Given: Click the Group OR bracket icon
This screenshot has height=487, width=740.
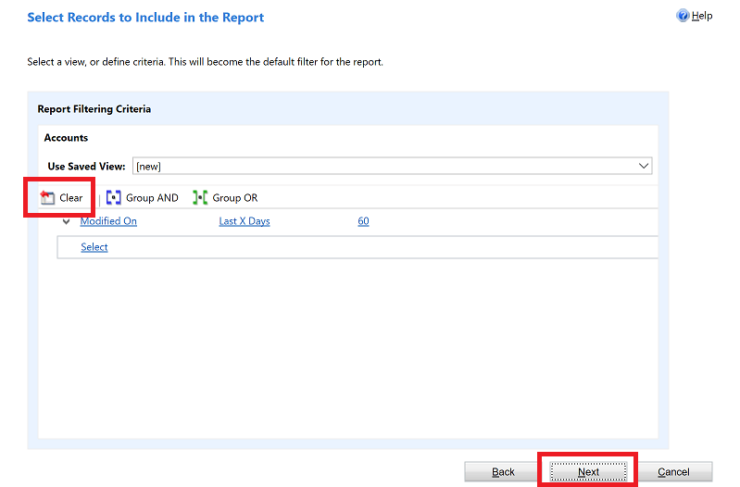Looking at the screenshot, I should point(200,197).
